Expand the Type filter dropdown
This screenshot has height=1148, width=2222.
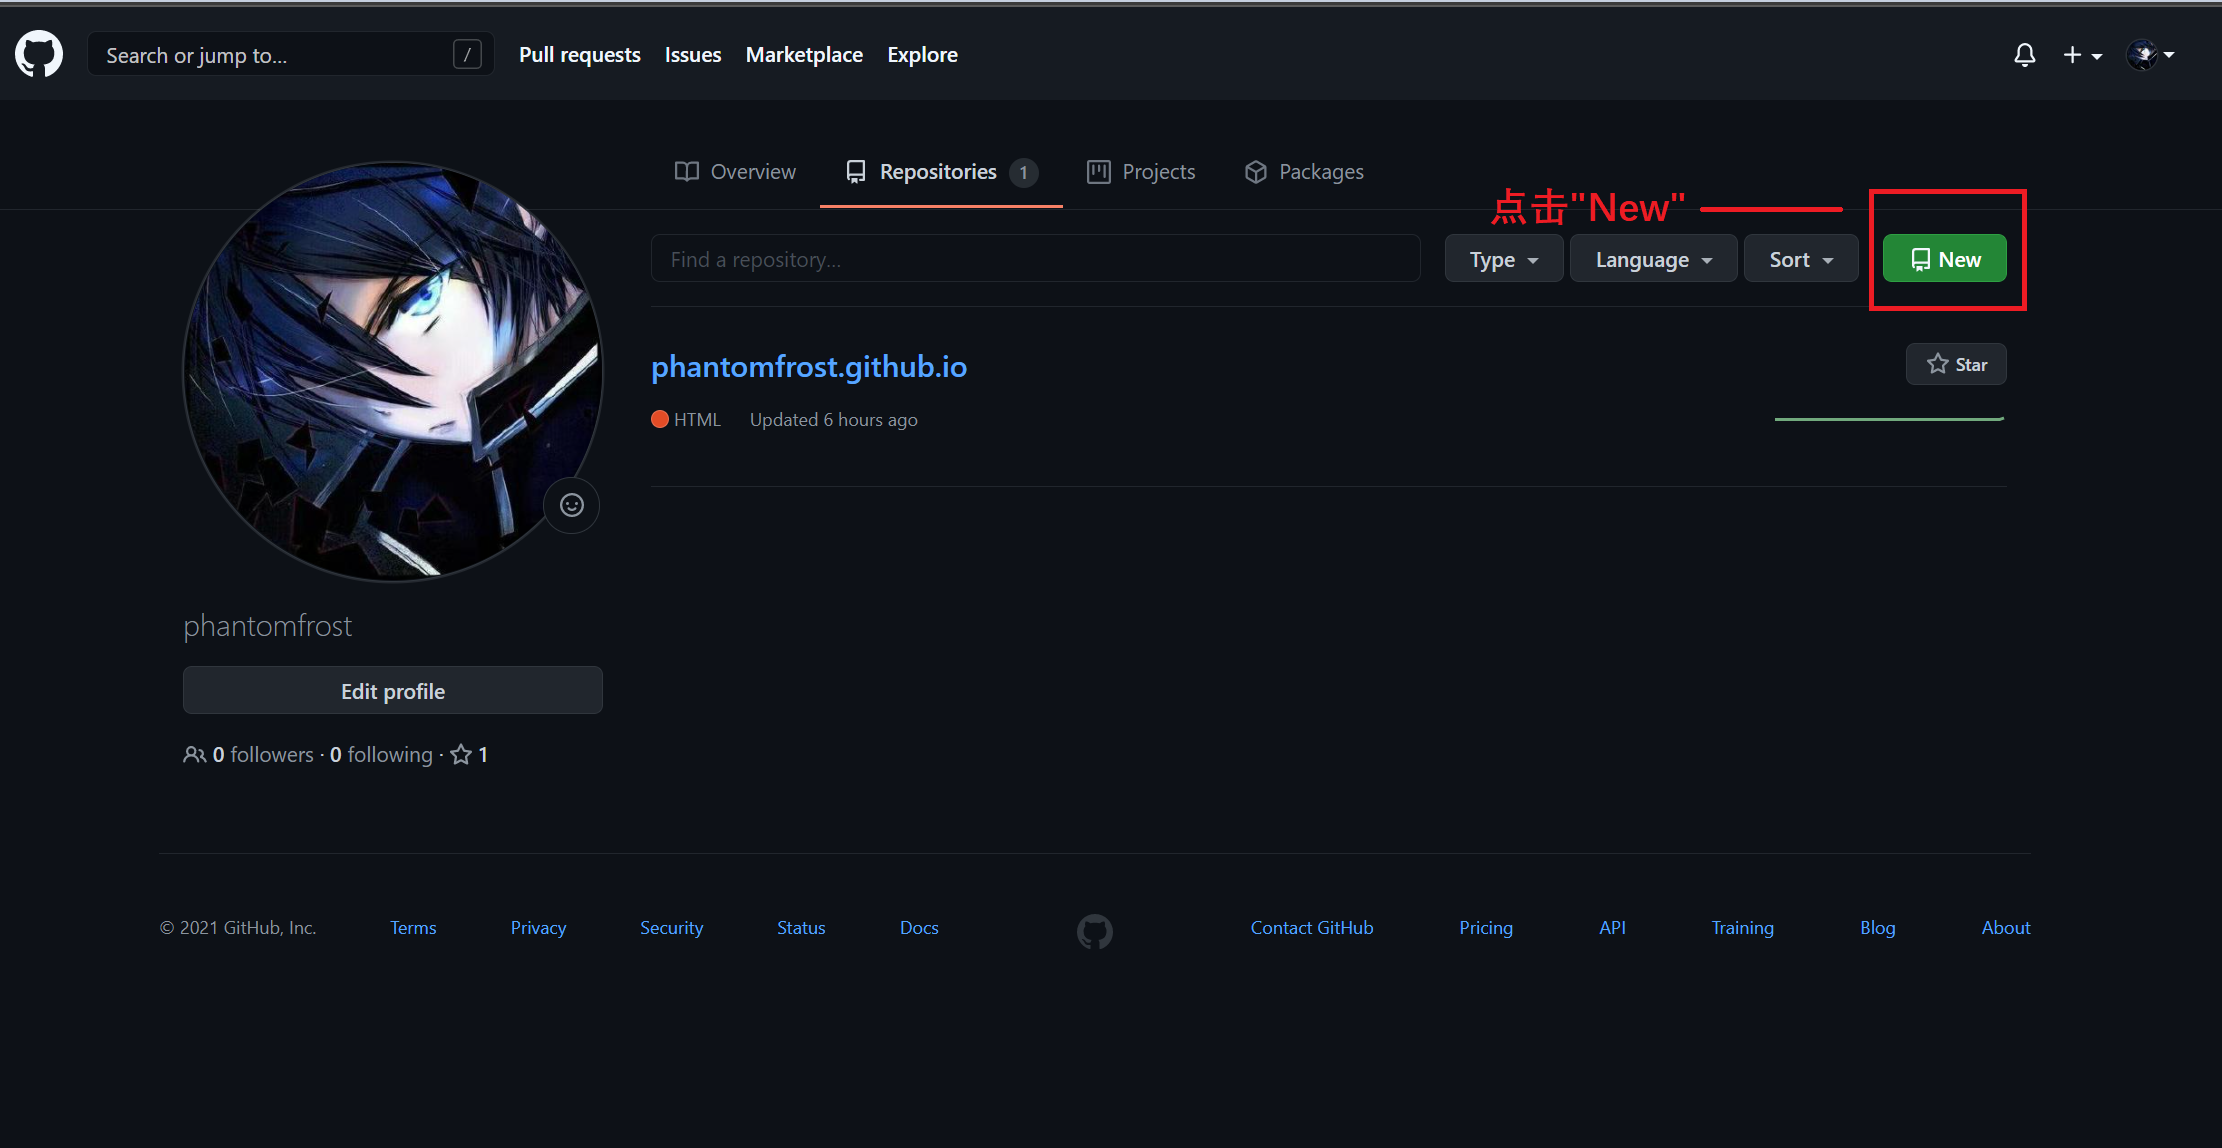coord(1503,259)
